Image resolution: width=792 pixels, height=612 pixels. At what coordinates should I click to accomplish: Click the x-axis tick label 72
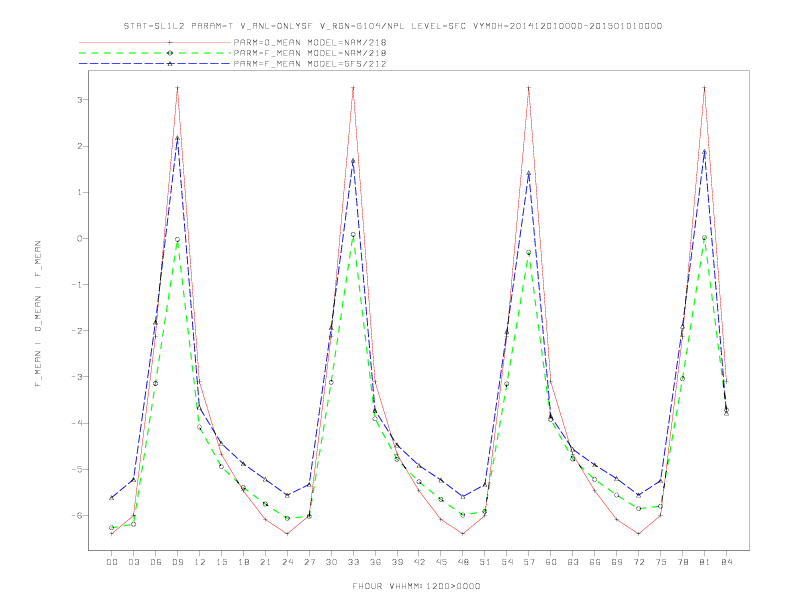click(638, 562)
